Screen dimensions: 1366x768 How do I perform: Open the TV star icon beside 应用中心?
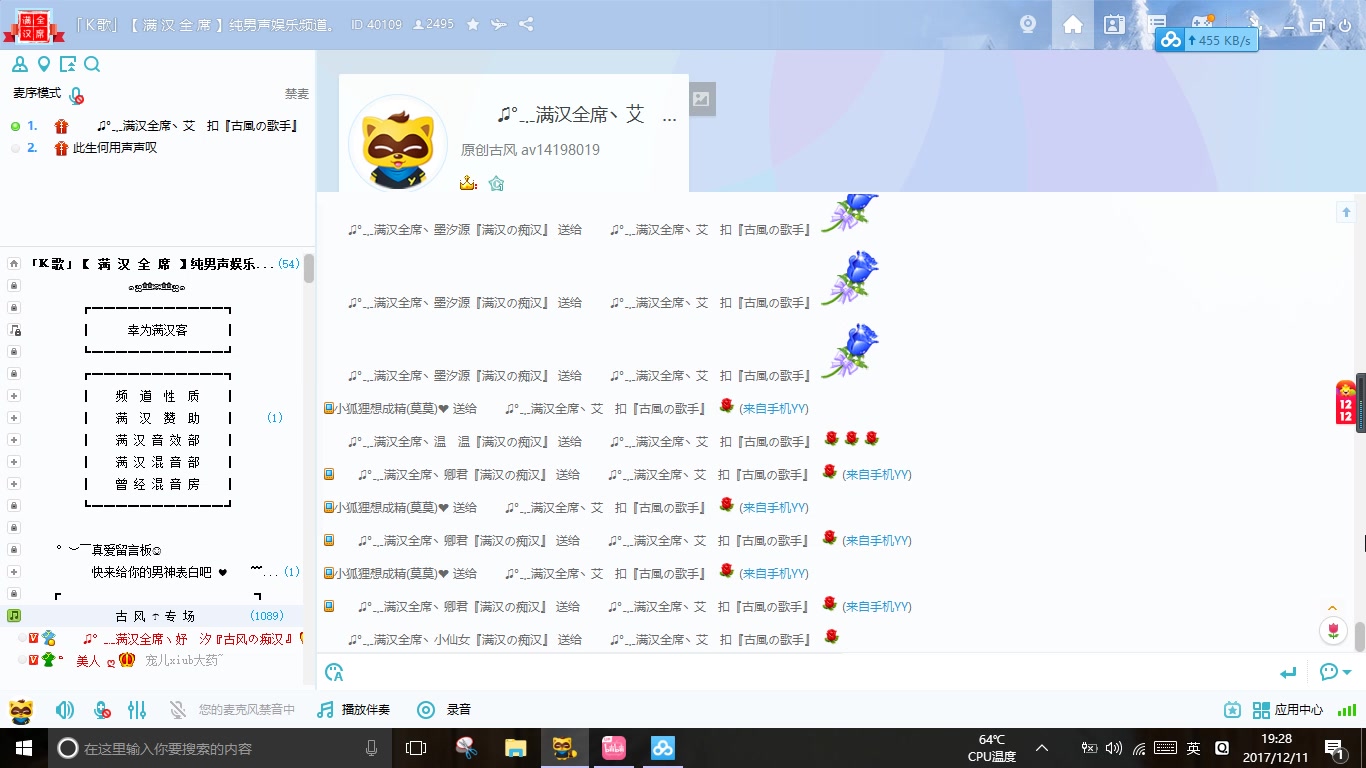point(1233,710)
